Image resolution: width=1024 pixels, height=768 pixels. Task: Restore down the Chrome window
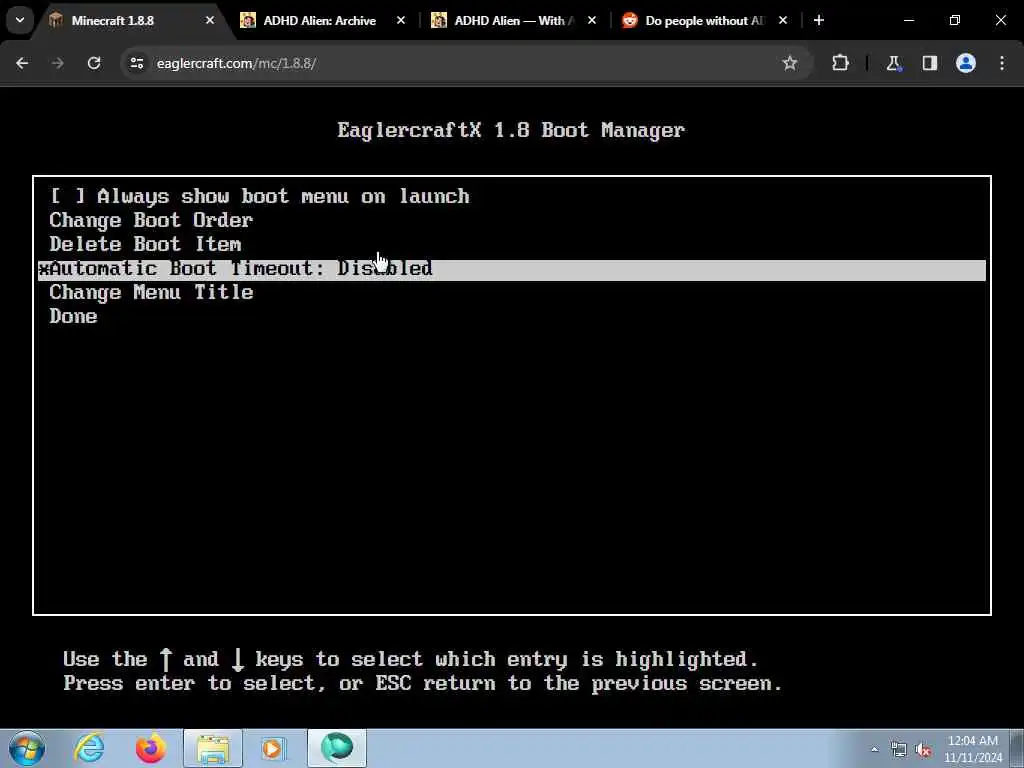[955, 20]
